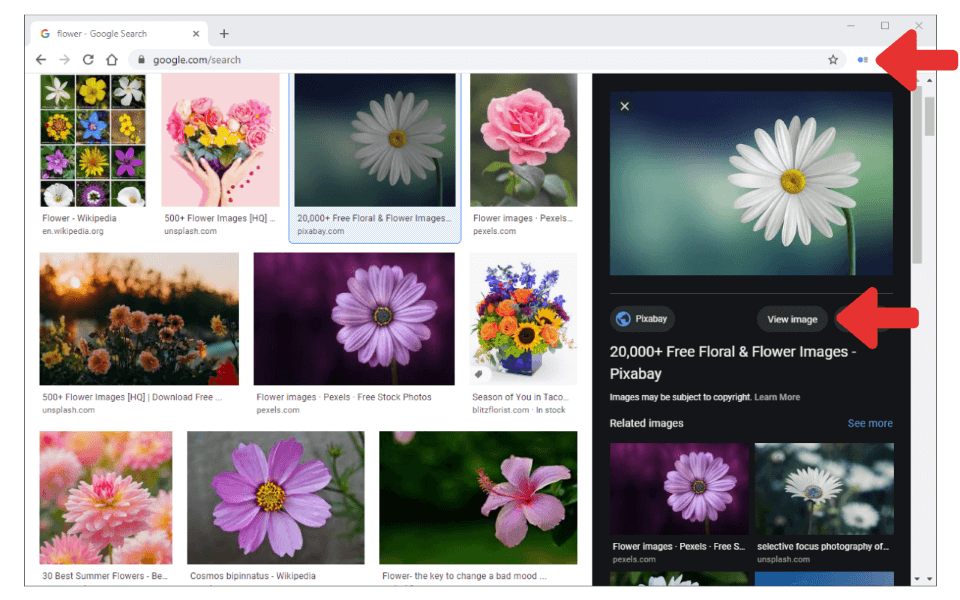Open the large white daisy preview image

point(751,183)
